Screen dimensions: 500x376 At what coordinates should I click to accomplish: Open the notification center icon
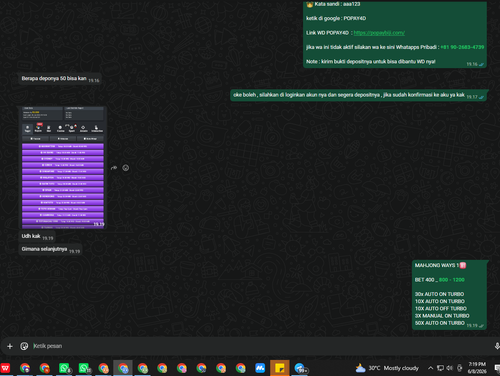497,368
